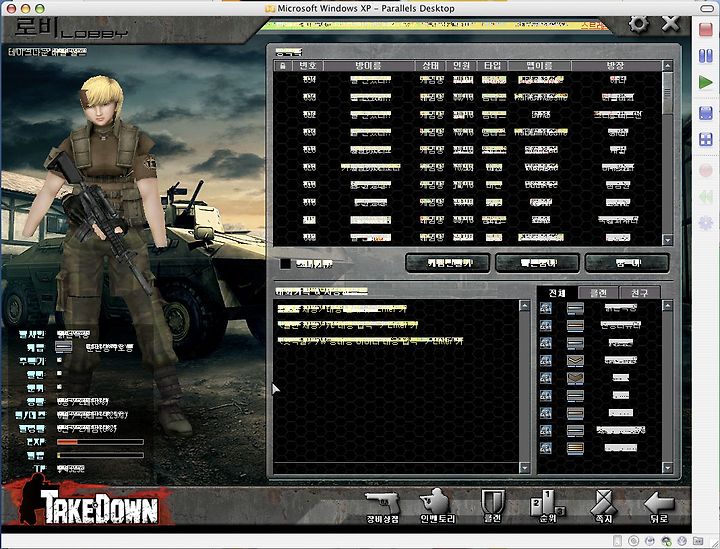Viewport: 720px width, 549px height.
Task: Click Parallels full screen icon in sidebar
Action: 706,113
